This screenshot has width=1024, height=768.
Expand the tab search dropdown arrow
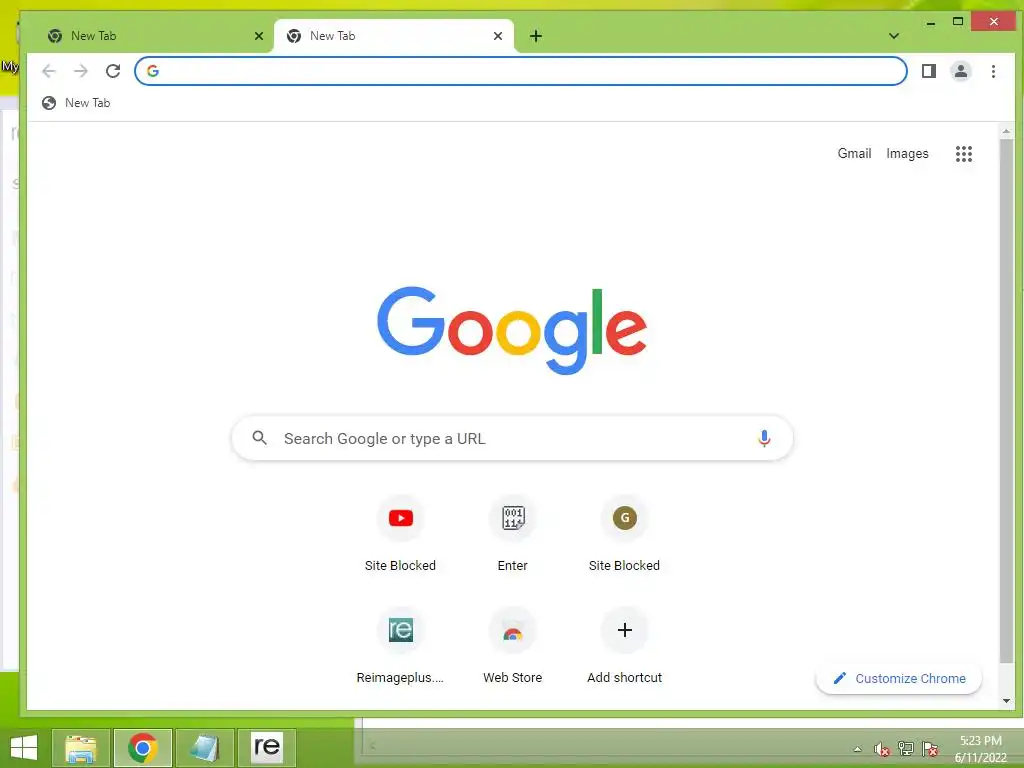click(894, 36)
